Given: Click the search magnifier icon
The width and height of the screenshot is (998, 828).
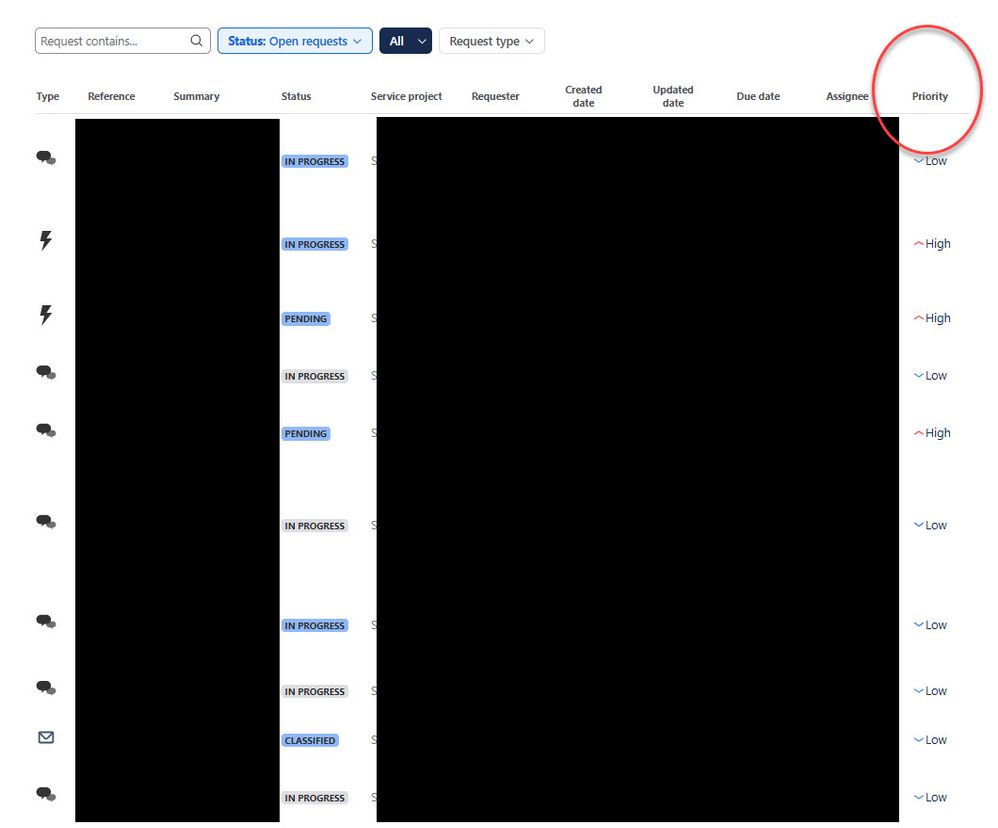Looking at the screenshot, I should [196, 41].
